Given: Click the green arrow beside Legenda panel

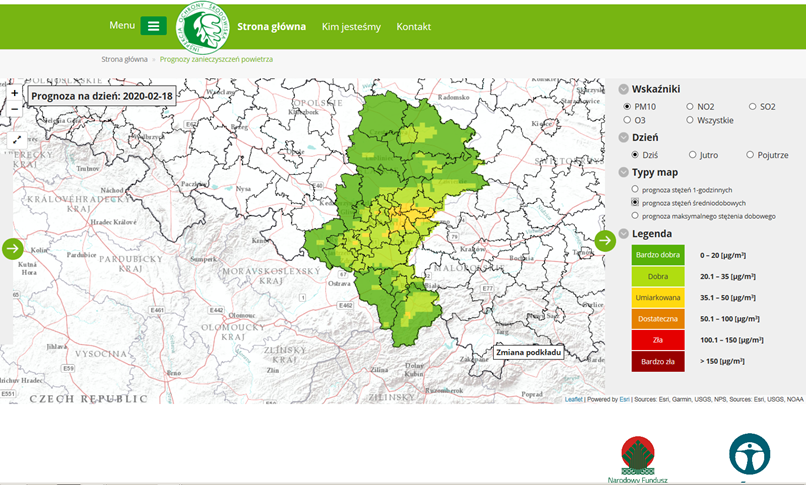Looking at the screenshot, I should (605, 240).
